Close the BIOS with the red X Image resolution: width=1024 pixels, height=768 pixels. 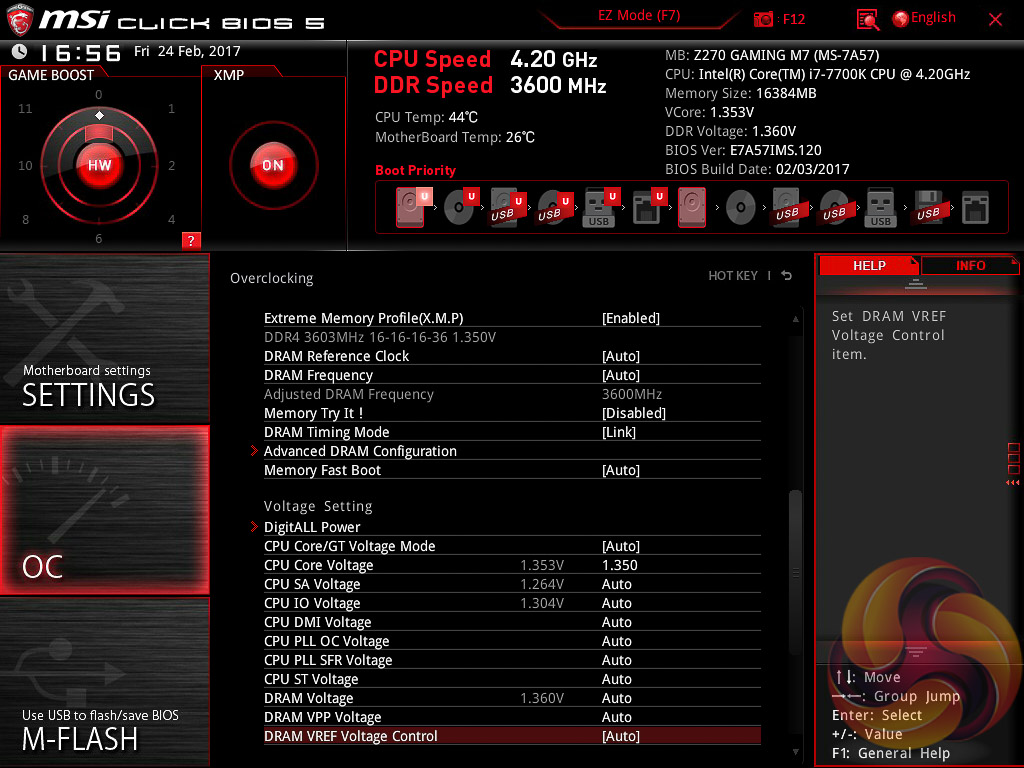(995, 20)
